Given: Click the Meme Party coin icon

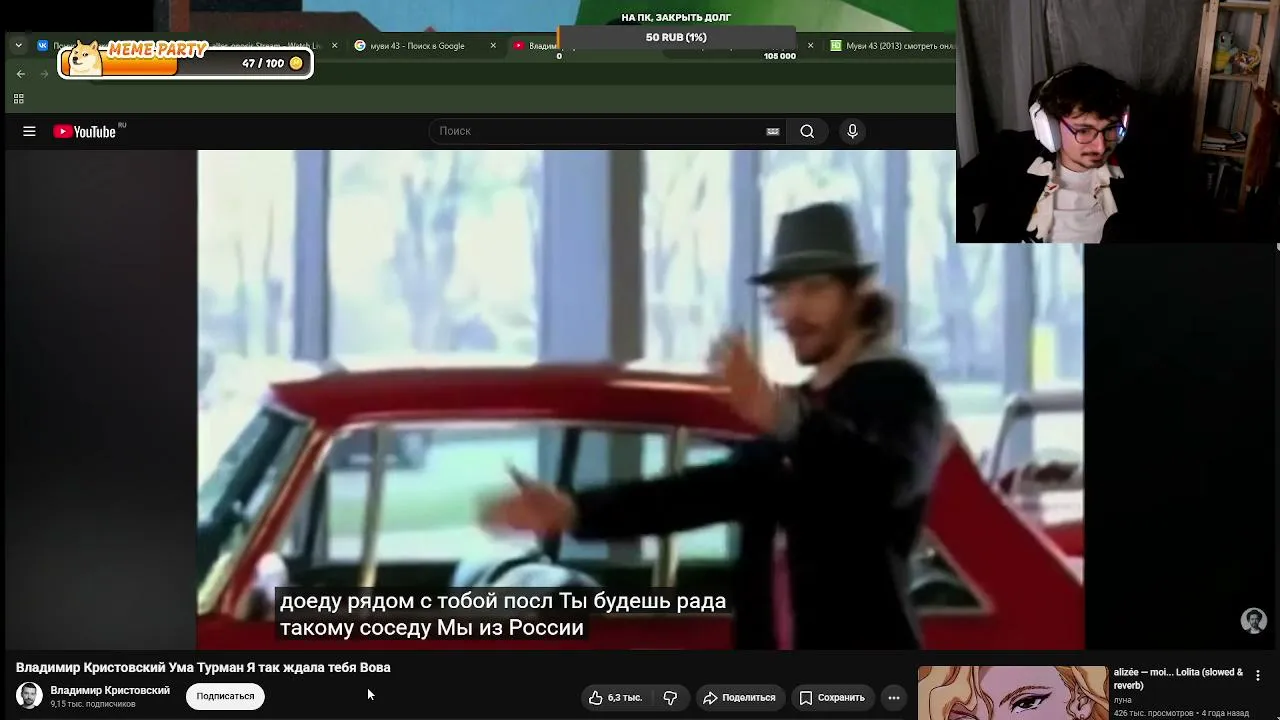Looking at the screenshot, I should (296, 63).
